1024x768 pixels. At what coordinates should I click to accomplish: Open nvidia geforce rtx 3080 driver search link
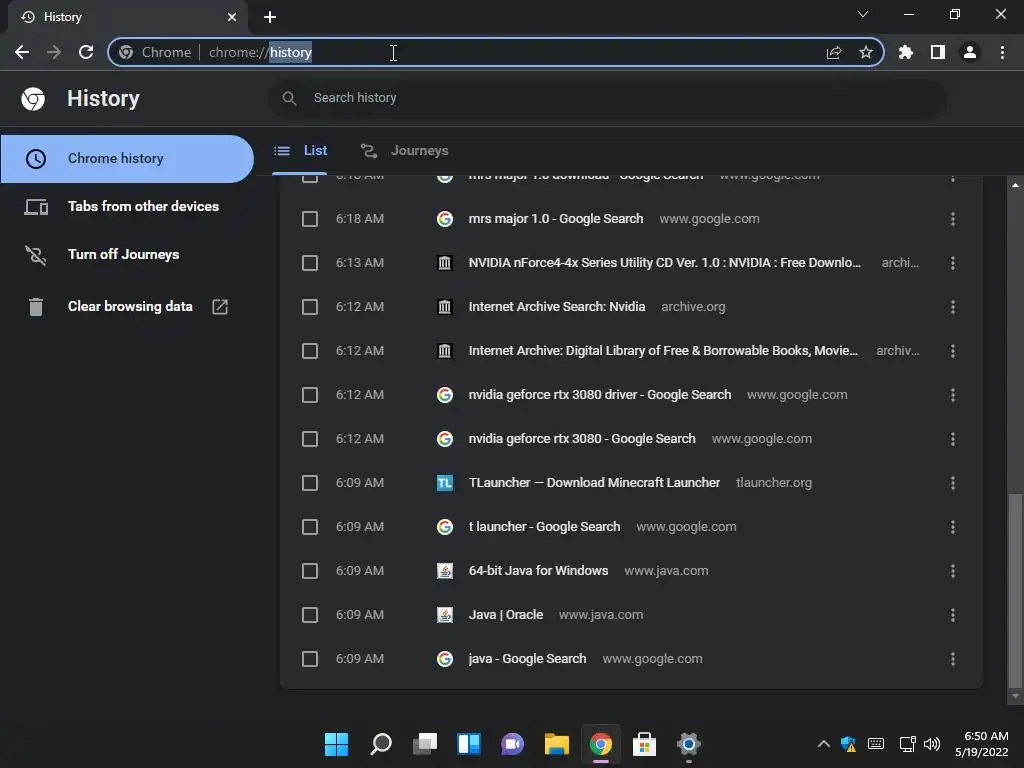(x=600, y=395)
